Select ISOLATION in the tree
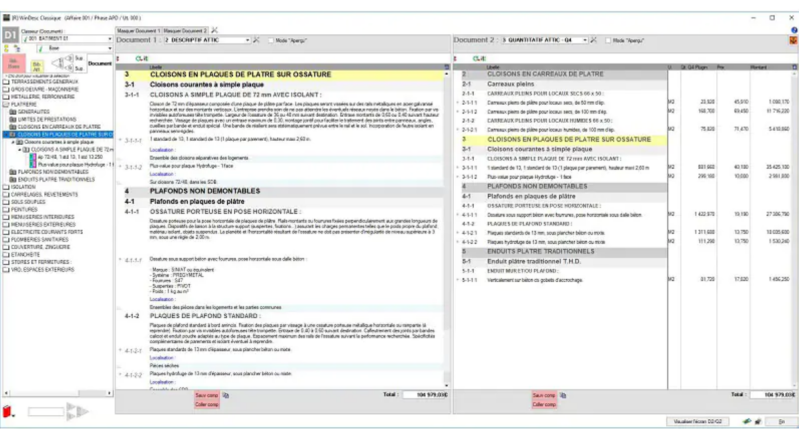 pos(23,187)
